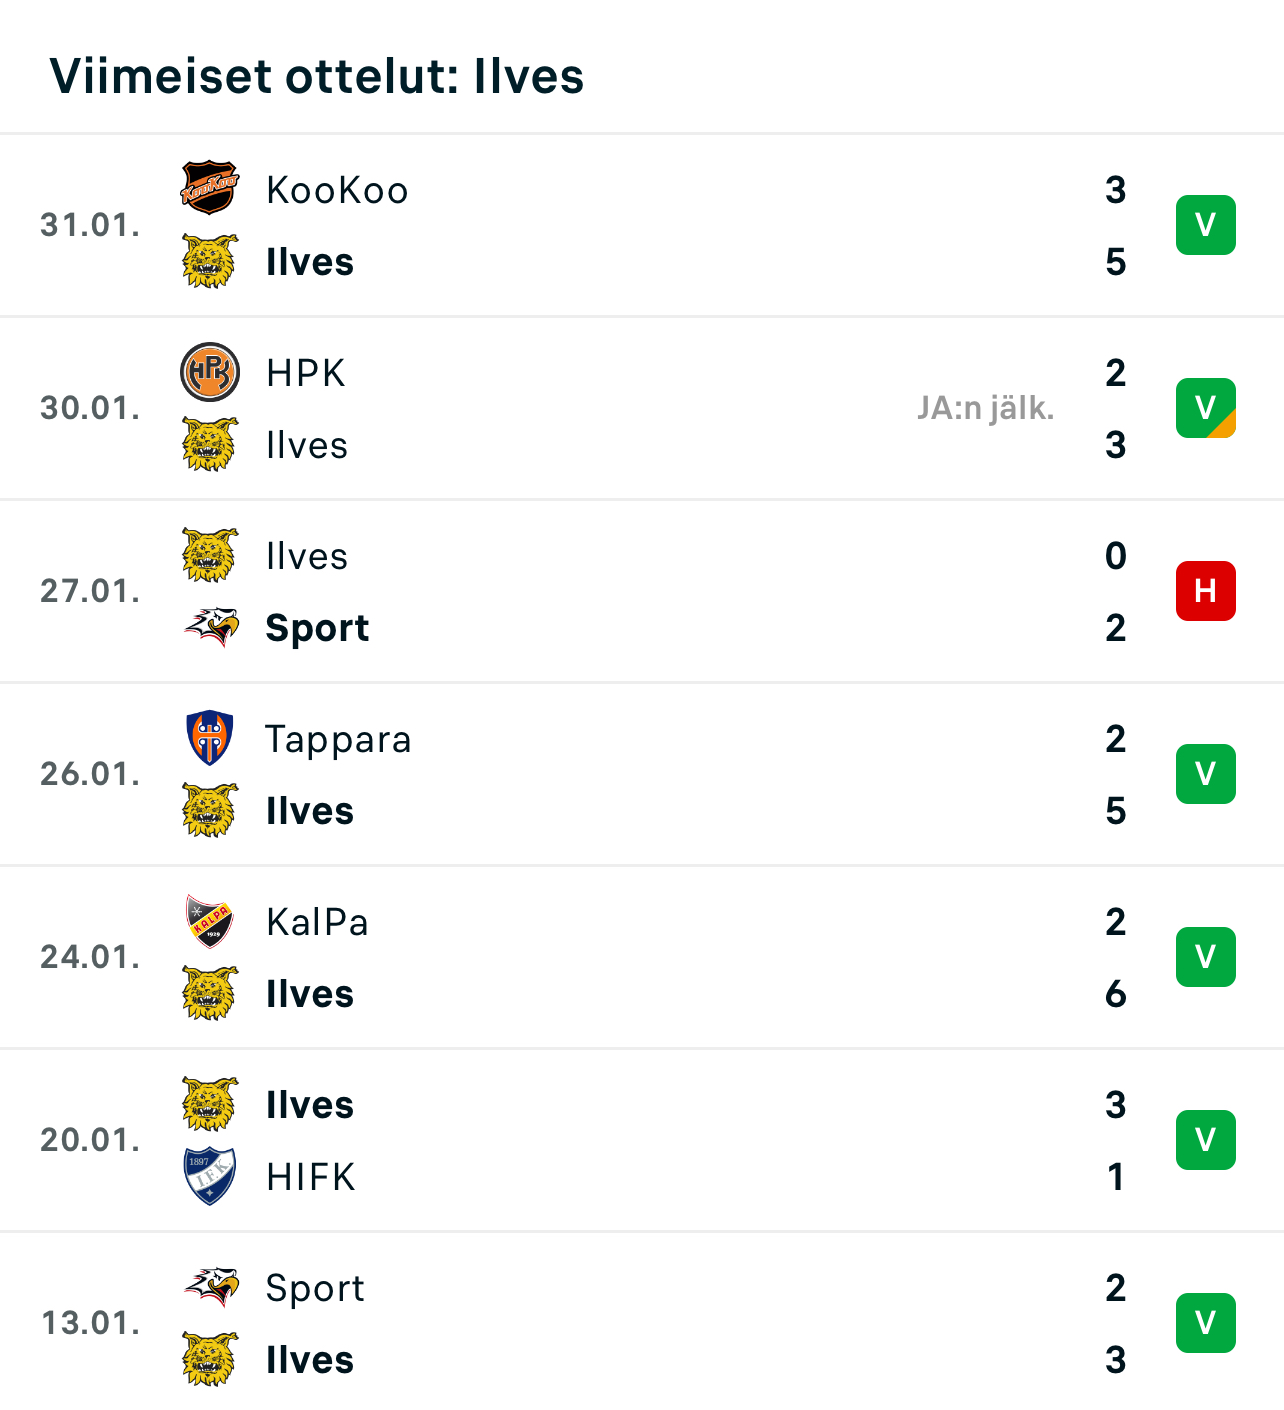Click overtime win badge for HPK match
The height and width of the screenshot is (1410, 1284).
[1205, 408]
